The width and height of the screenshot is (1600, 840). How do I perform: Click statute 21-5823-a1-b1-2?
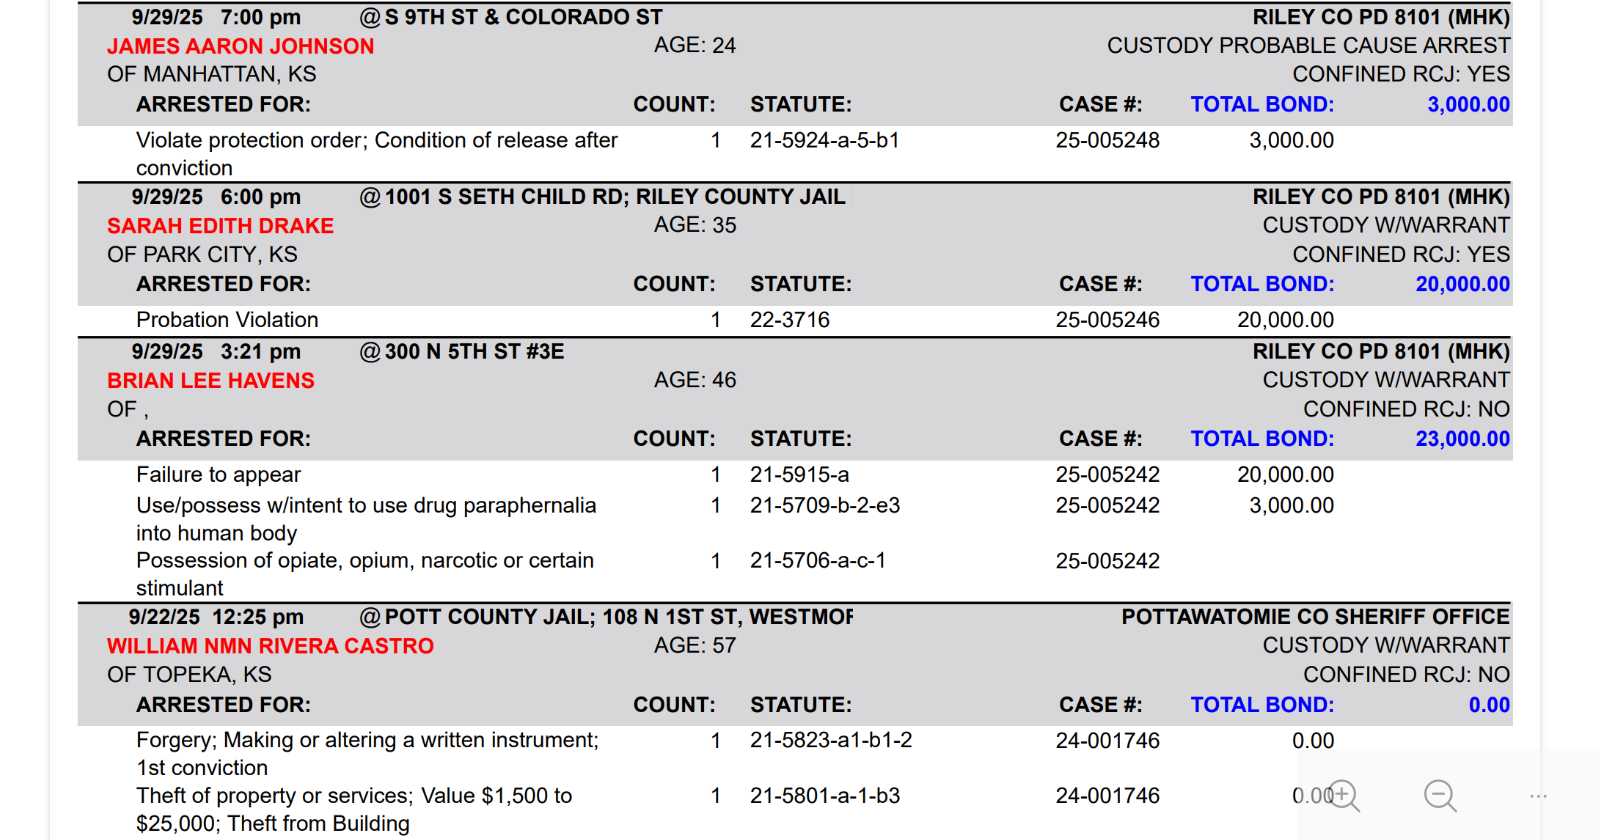tap(831, 741)
